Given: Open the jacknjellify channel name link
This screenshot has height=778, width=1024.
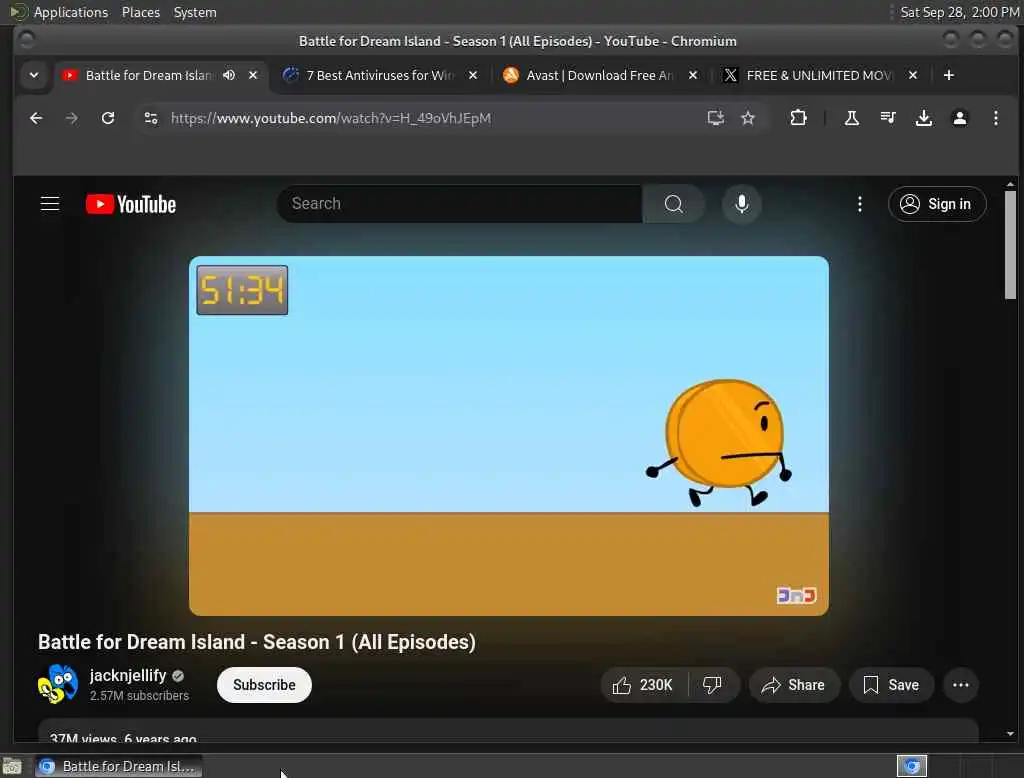Looking at the screenshot, I should click(128, 675).
